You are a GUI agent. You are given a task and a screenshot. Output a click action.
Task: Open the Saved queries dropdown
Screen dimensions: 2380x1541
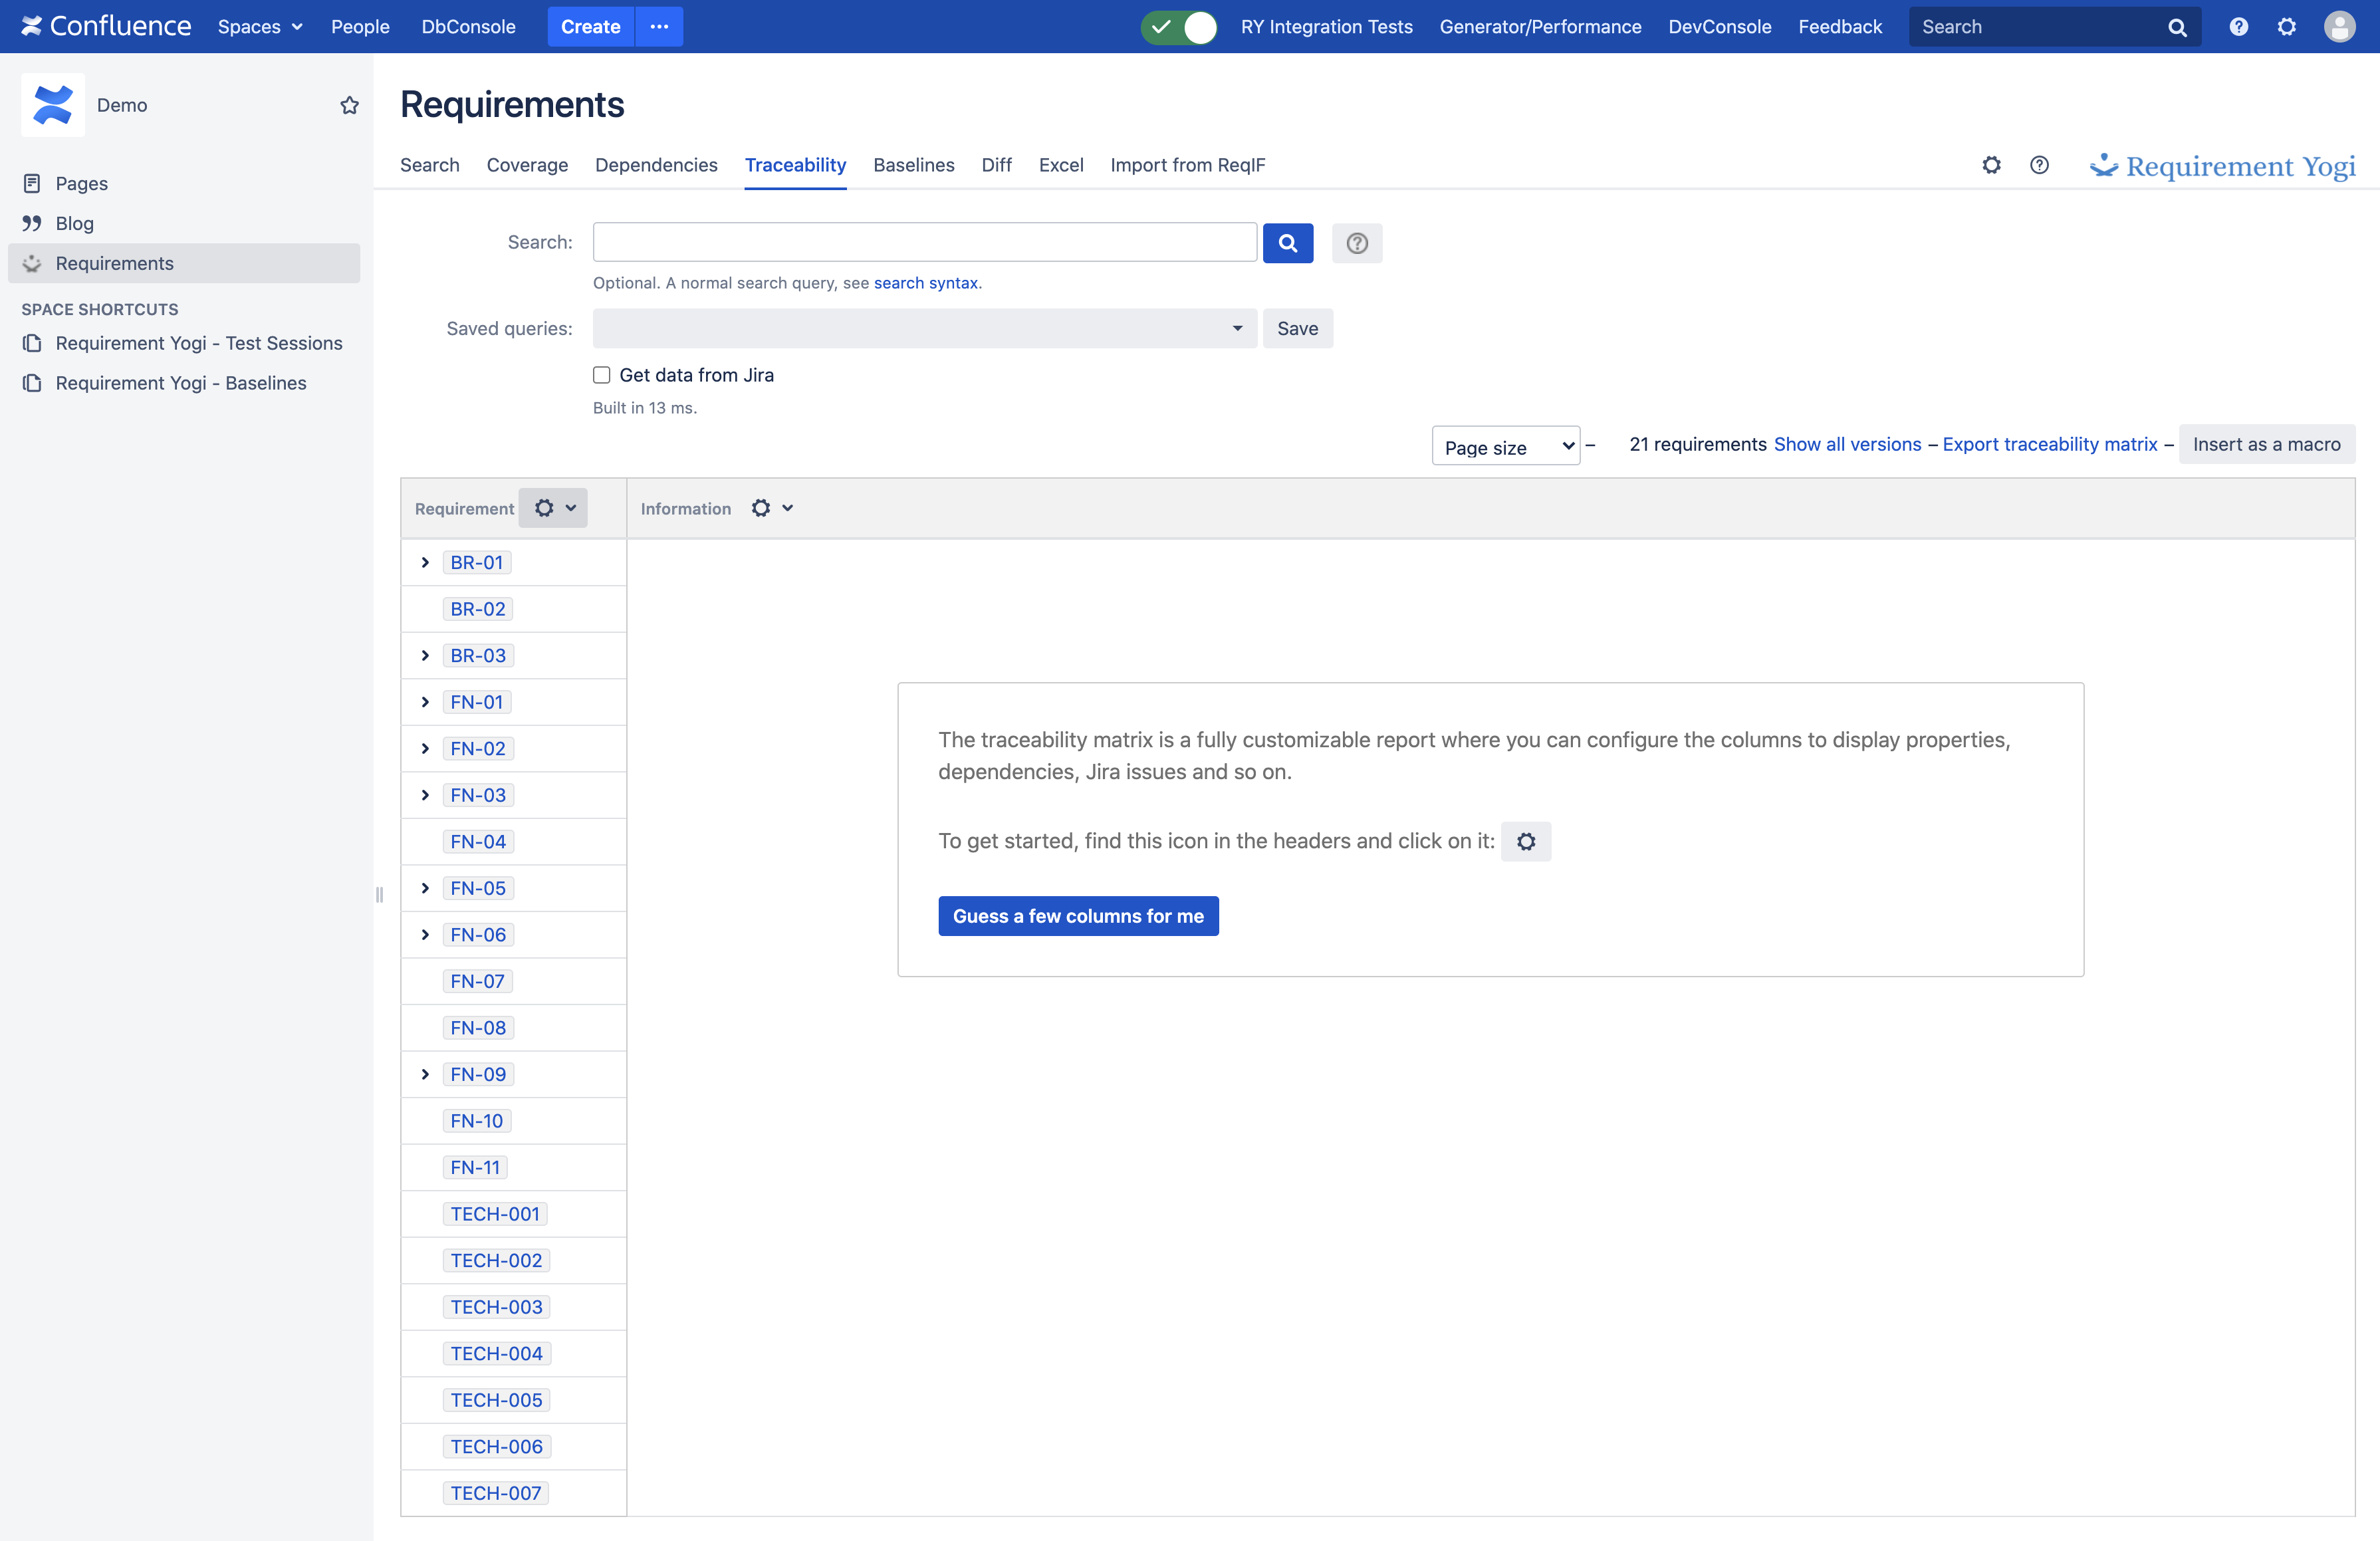[924, 328]
